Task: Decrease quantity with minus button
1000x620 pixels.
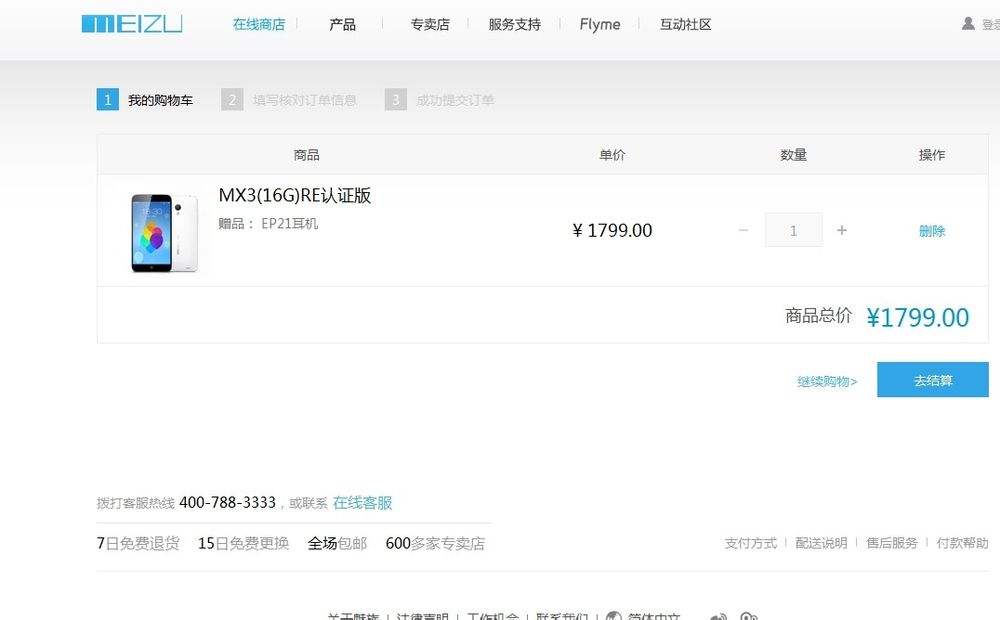Action: point(743,230)
